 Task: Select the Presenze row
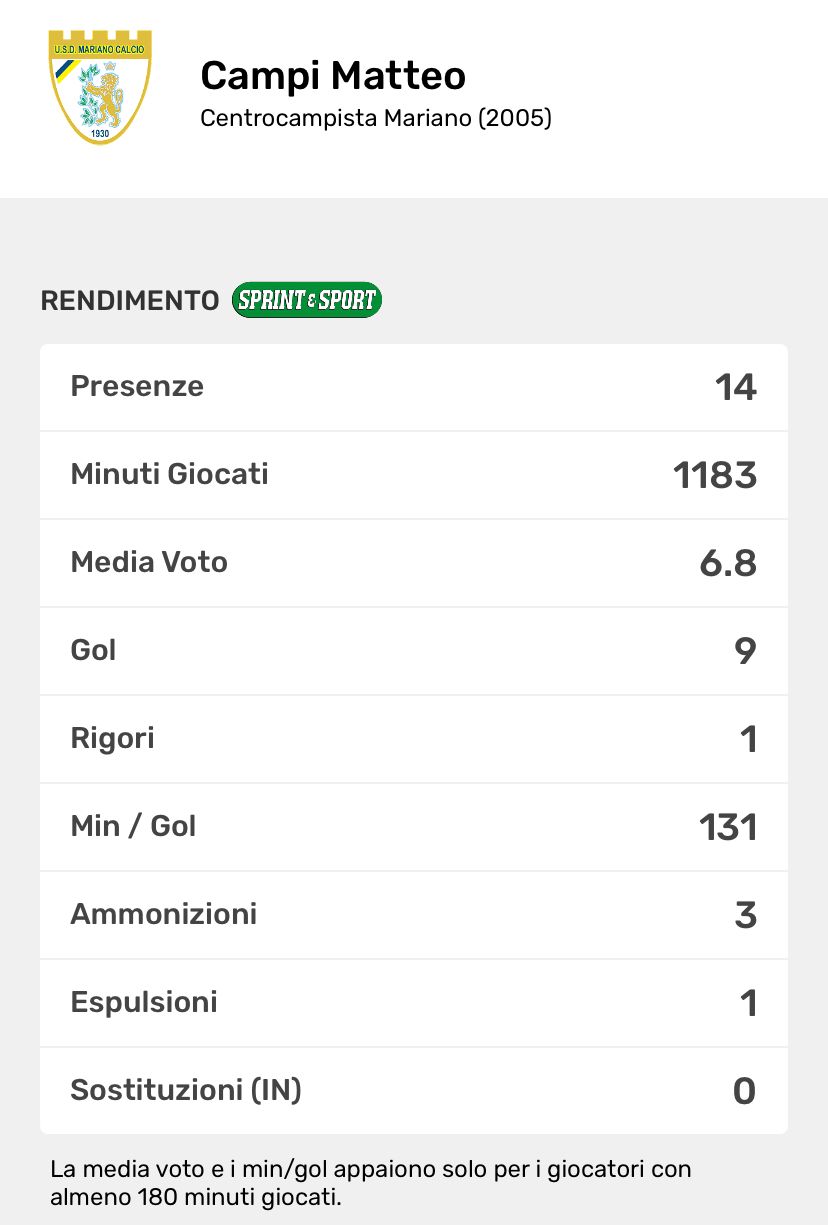coord(414,387)
